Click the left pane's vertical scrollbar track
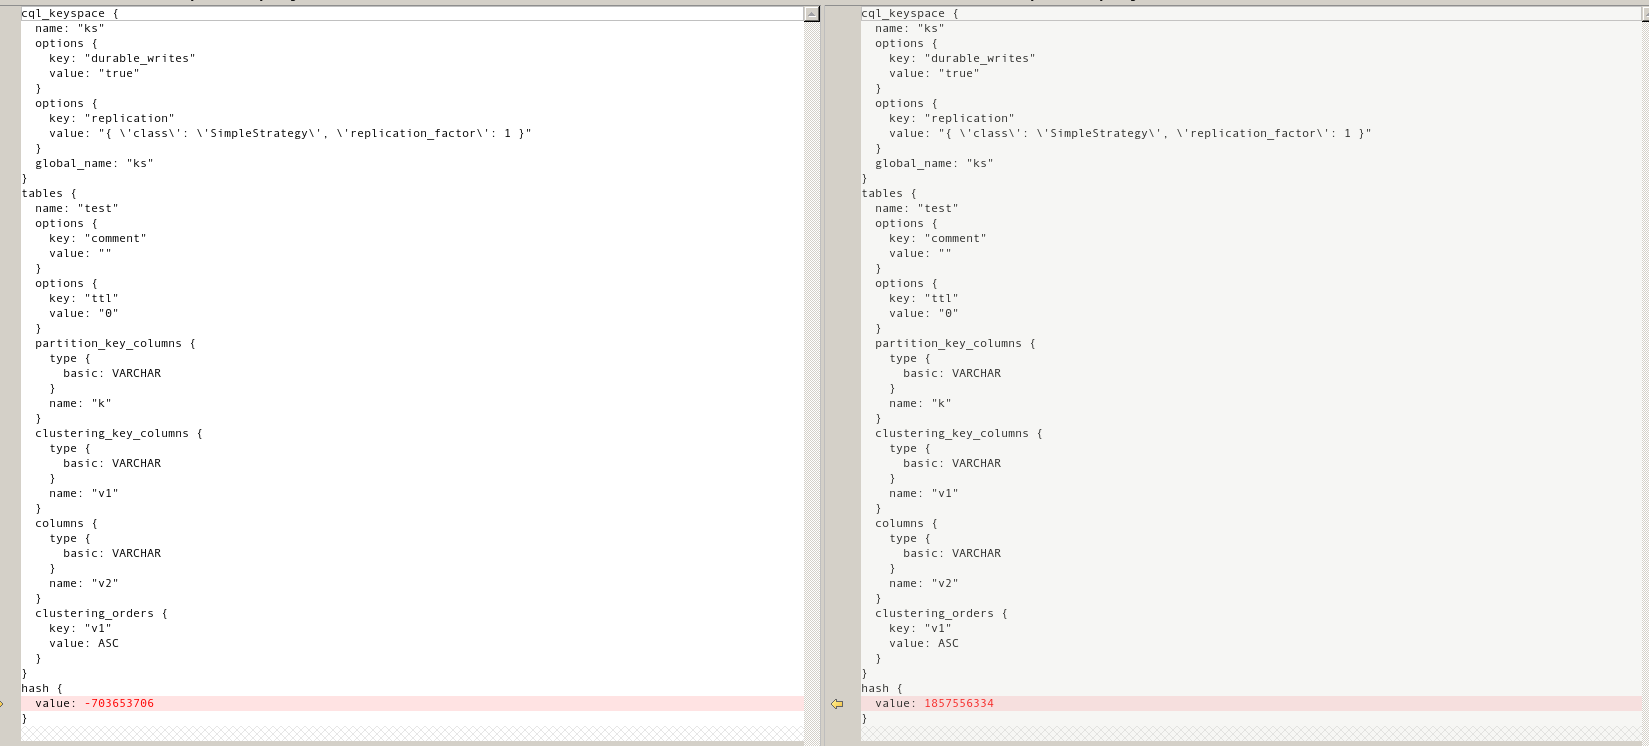This screenshot has height=746, width=1649. [812, 380]
